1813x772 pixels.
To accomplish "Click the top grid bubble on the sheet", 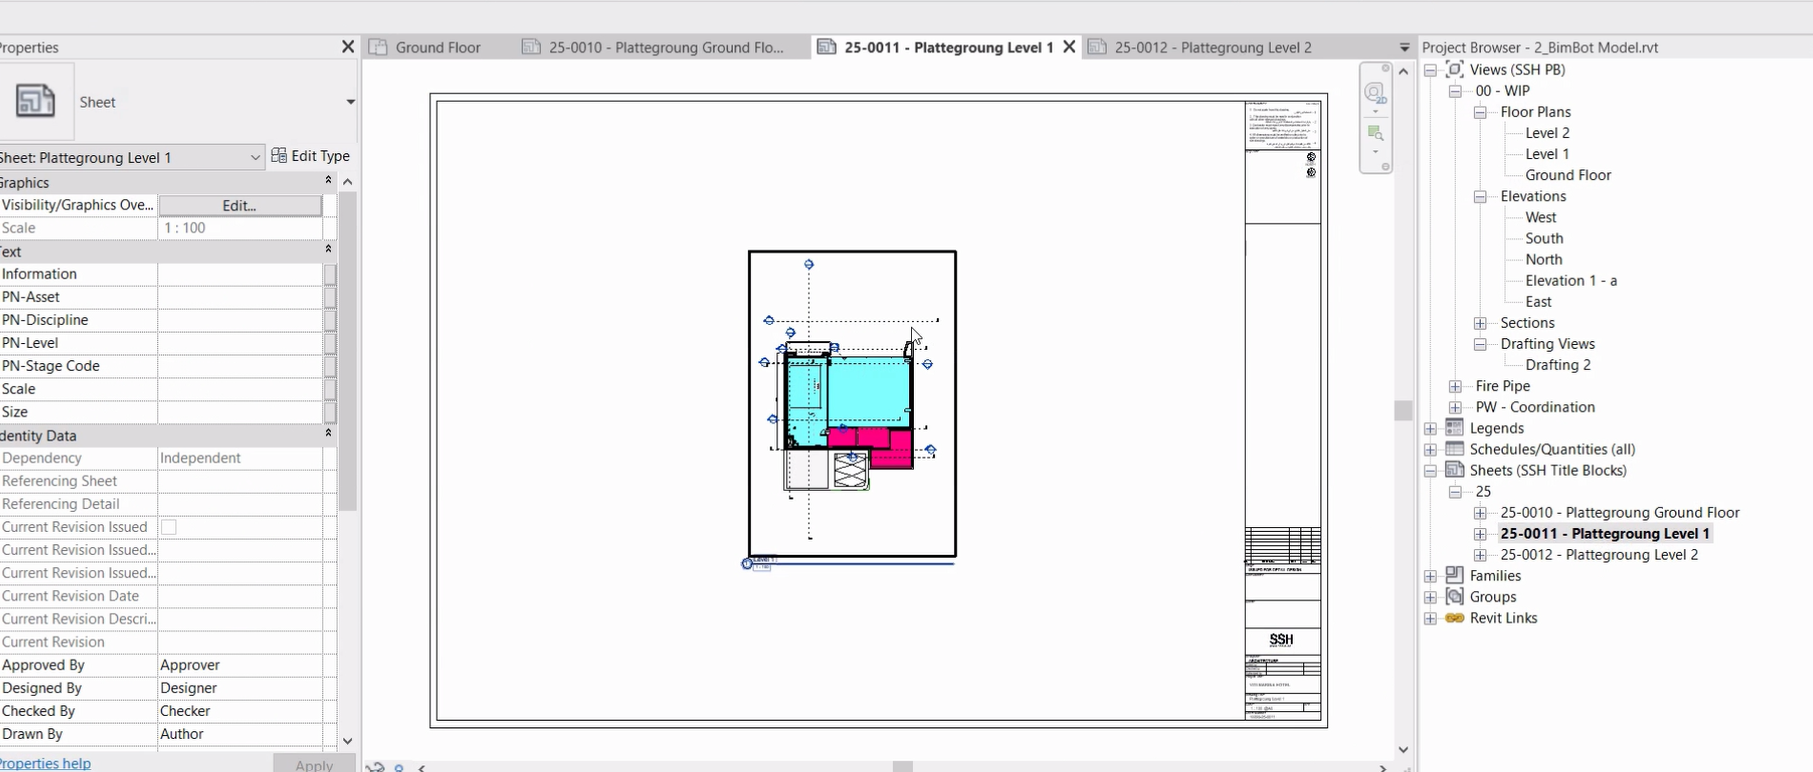I will (x=809, y=264).
